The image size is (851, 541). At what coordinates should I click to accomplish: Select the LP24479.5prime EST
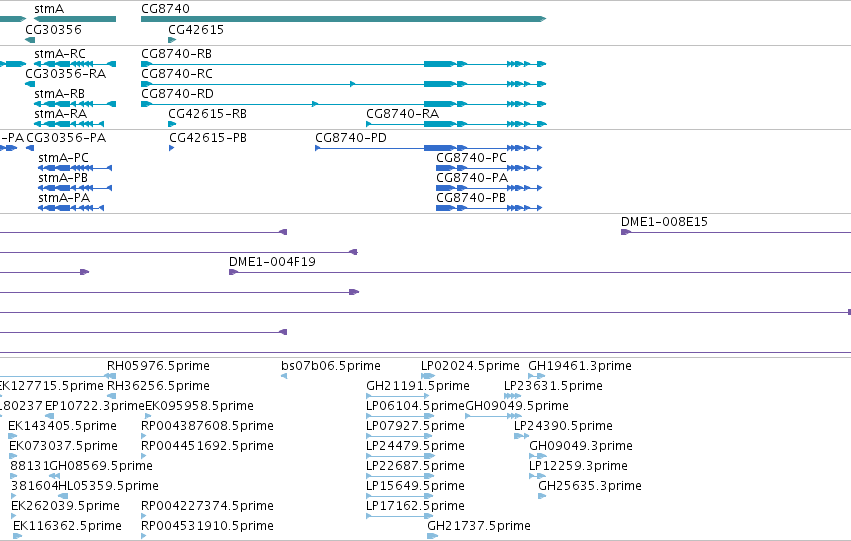(400, 456)
